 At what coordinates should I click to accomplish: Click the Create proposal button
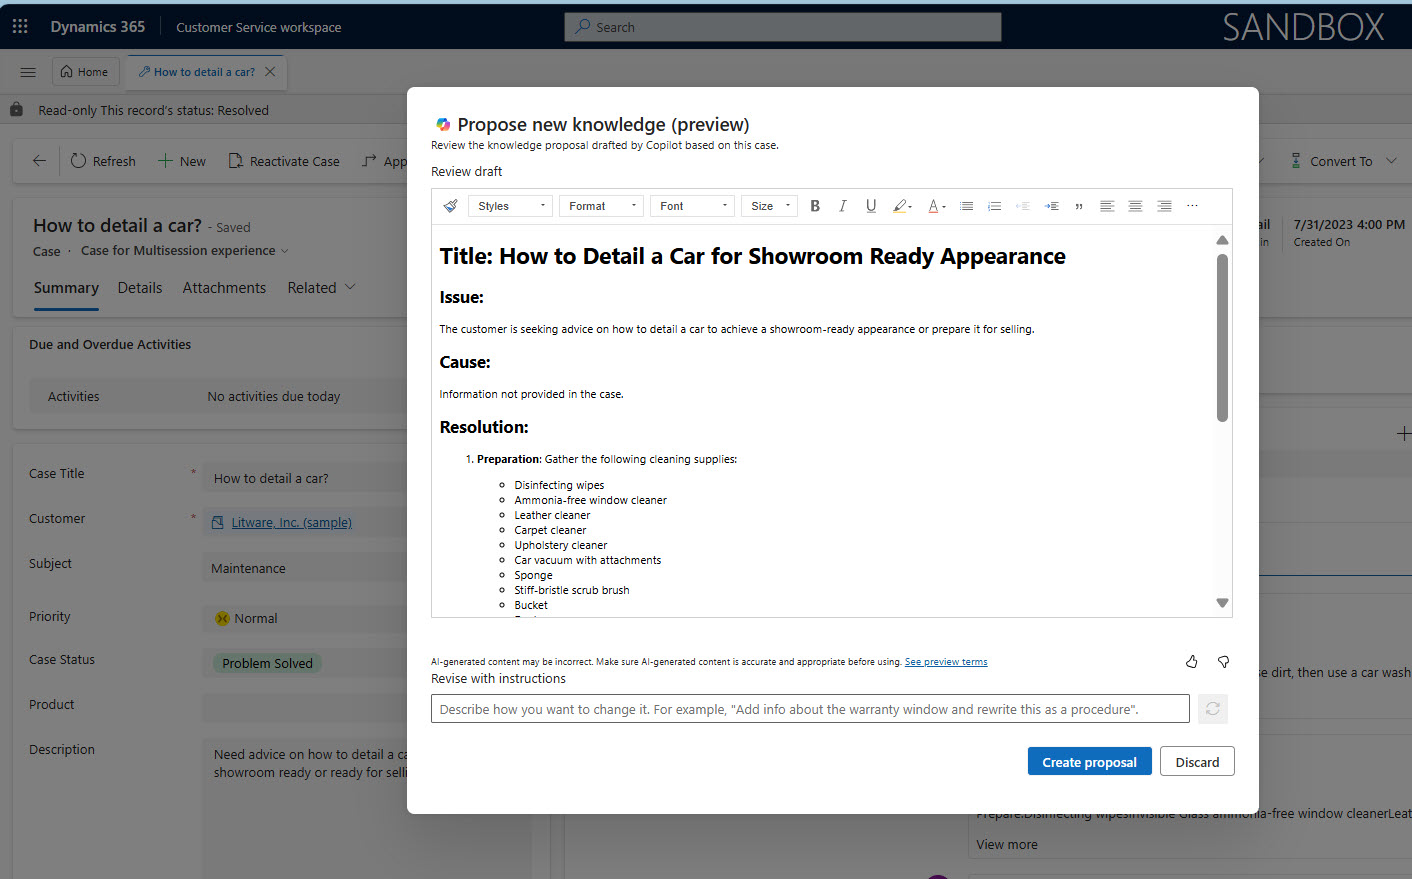[x=1089, y=762]
